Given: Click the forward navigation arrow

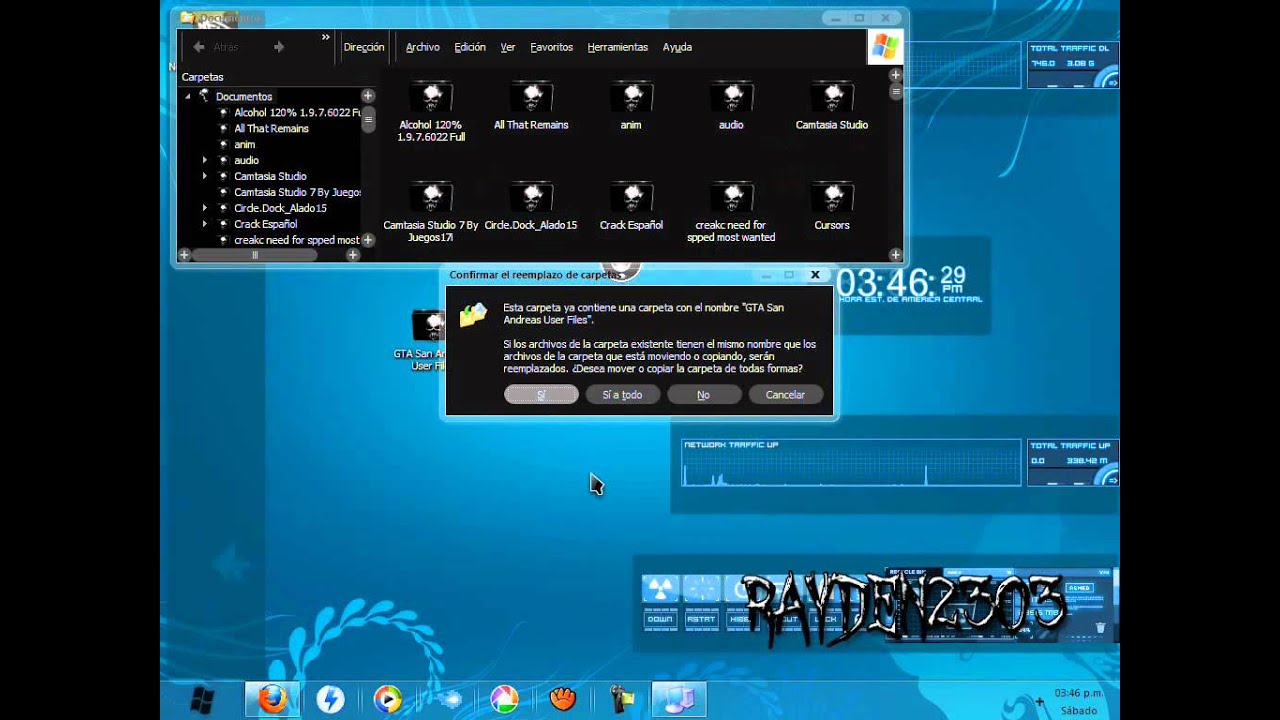Looking at the screenshot, I should point(279,47).
